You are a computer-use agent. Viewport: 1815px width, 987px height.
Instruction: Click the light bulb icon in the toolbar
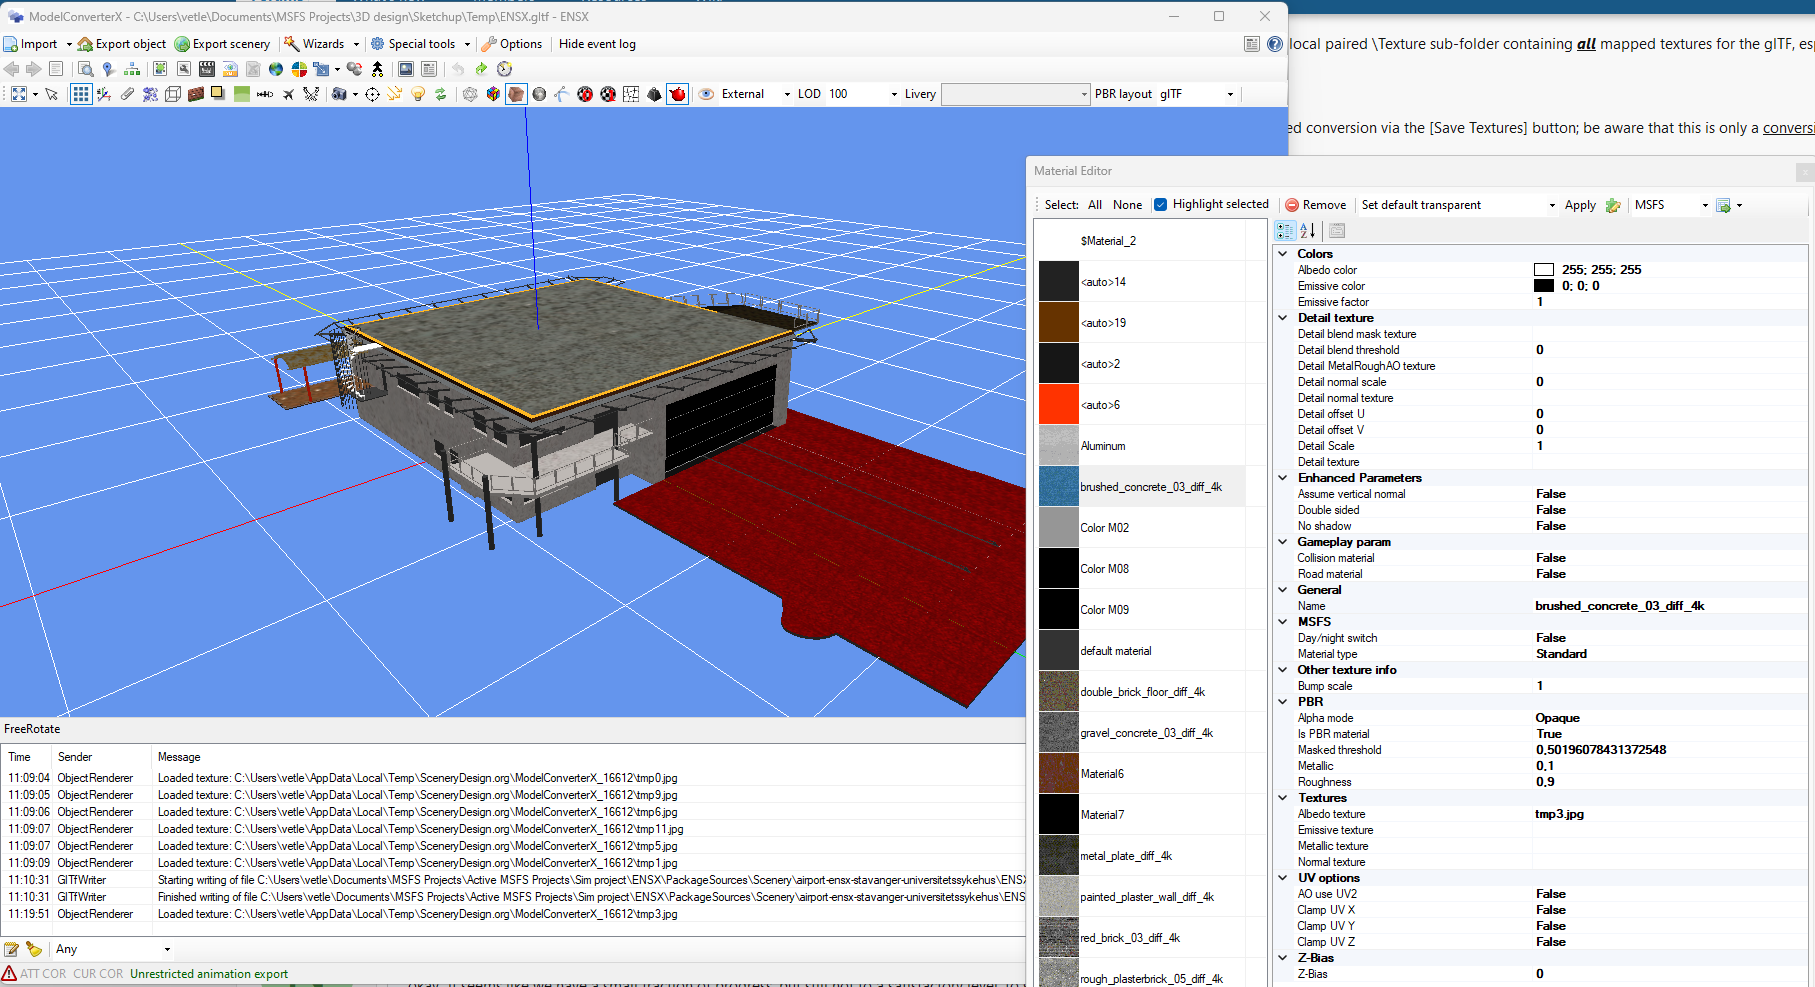click(418, 94)
